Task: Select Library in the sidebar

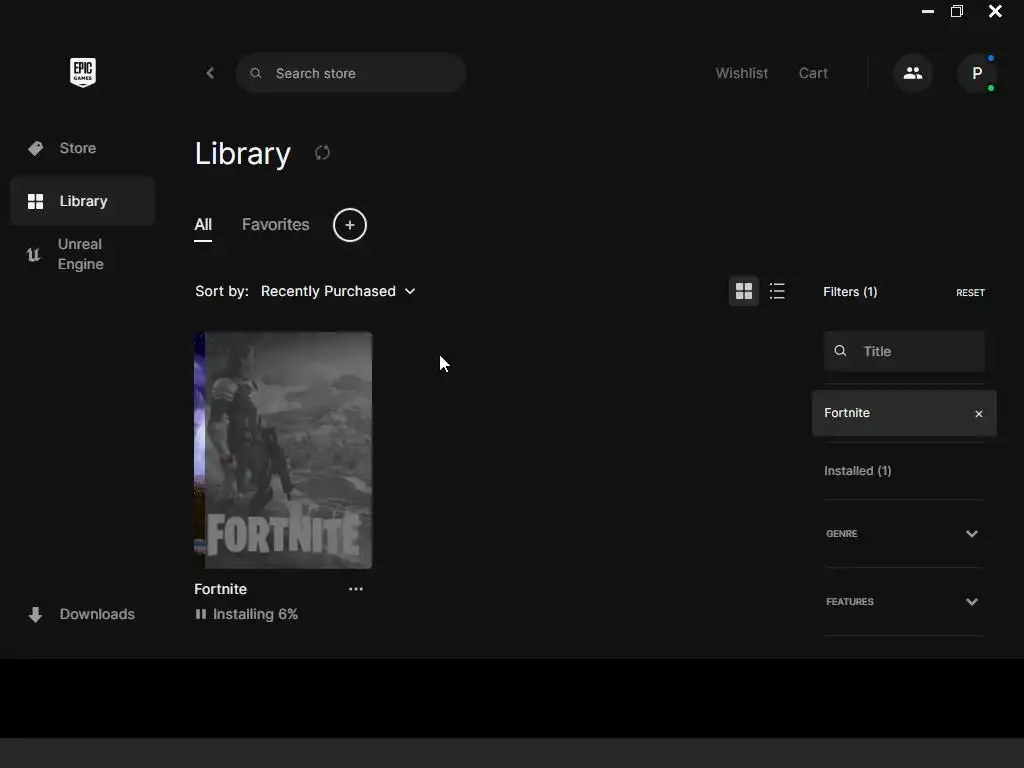Action: (82, 201)
